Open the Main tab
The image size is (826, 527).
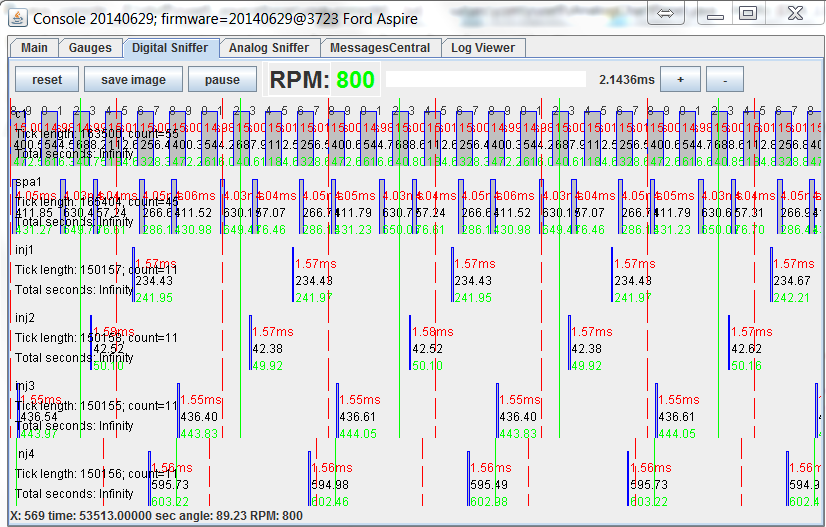pyautogui.click(x=34, y=48)
